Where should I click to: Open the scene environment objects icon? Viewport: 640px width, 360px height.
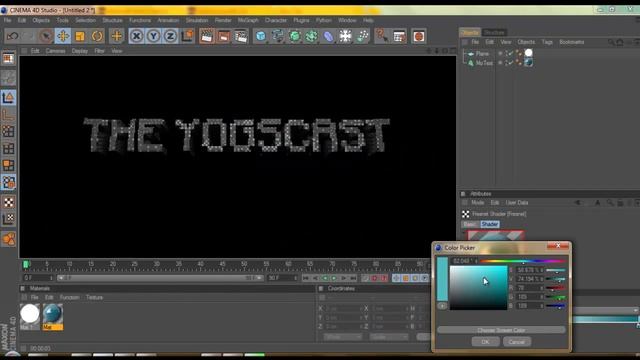tap(345, 36)
